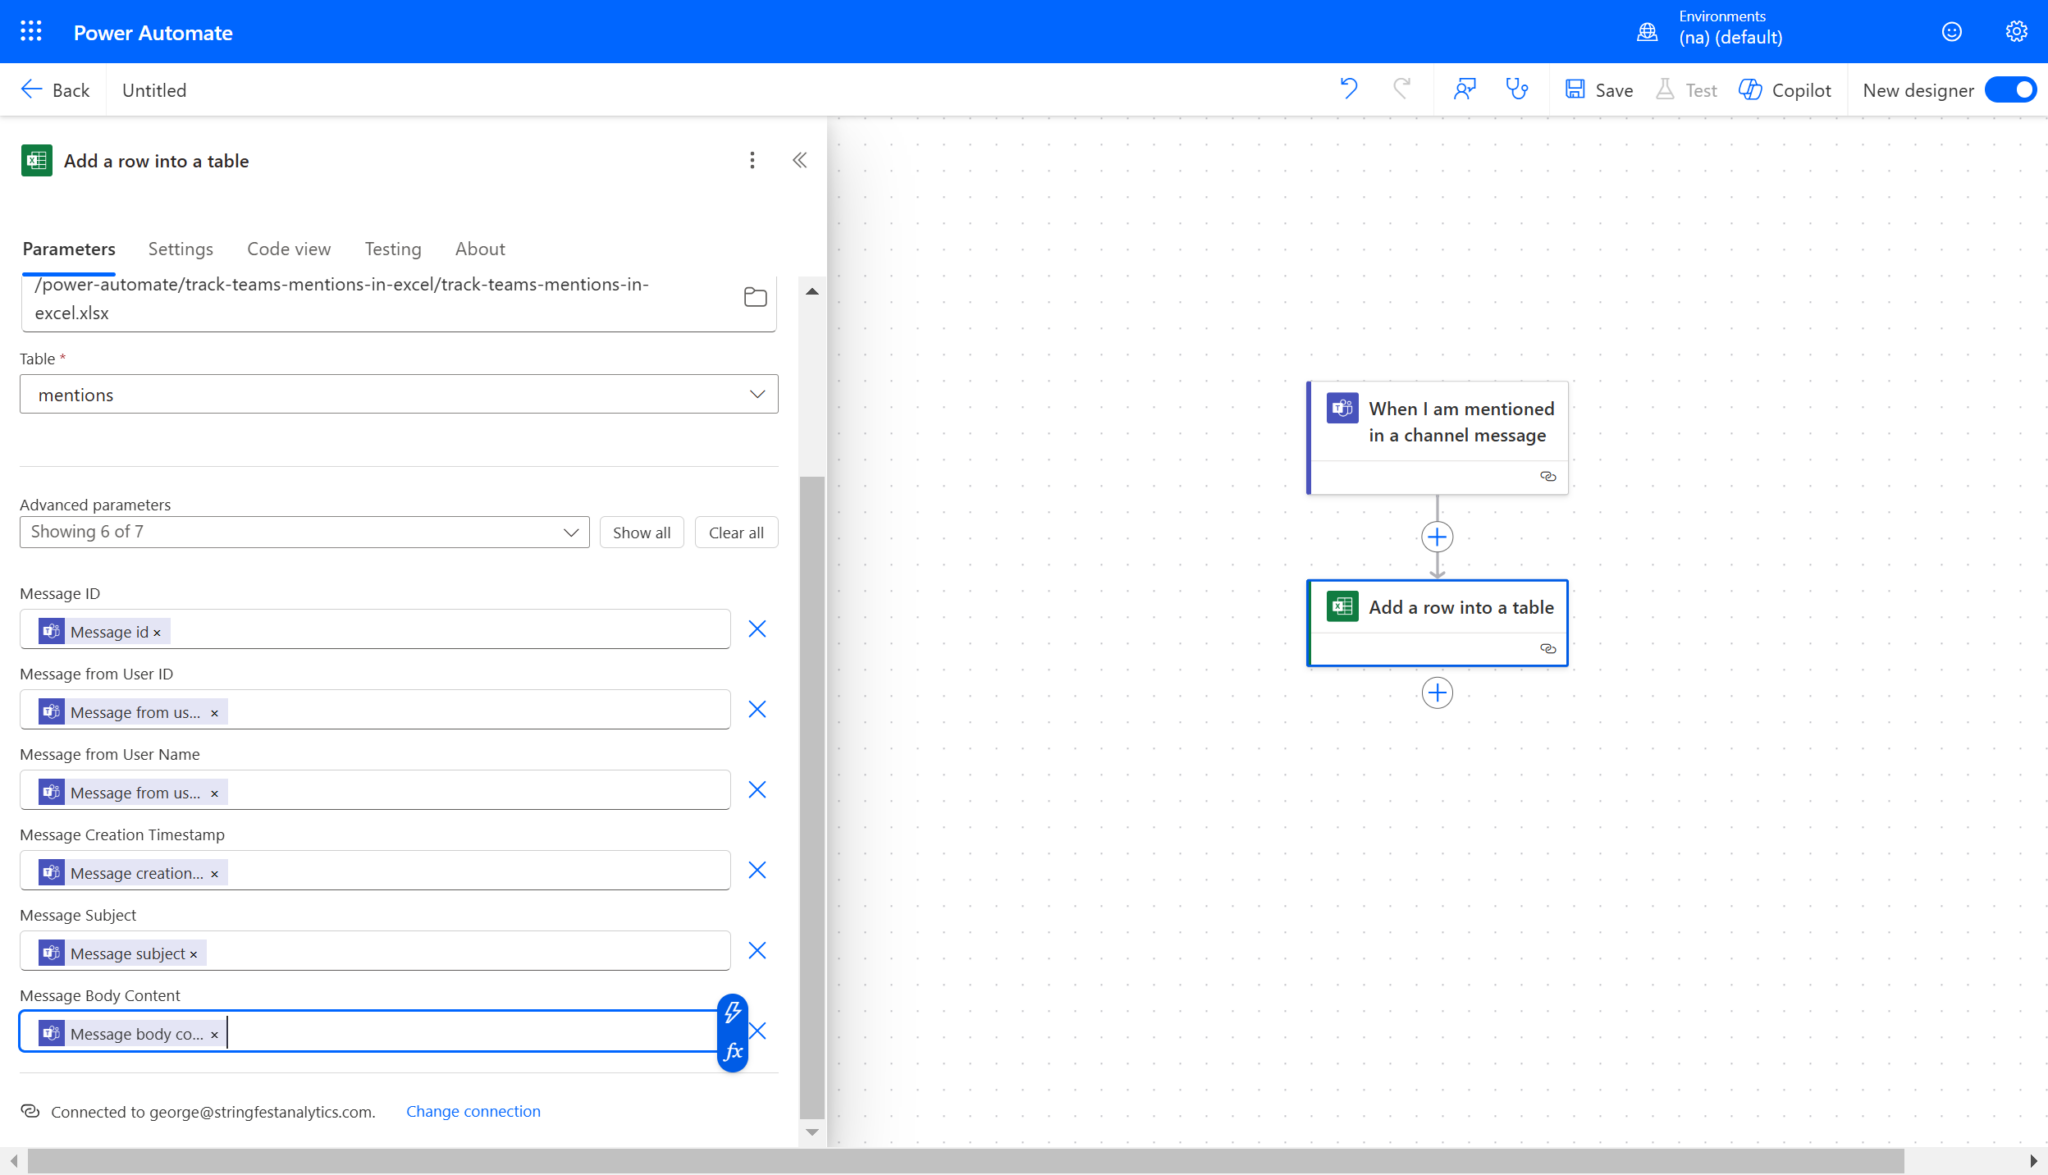This screenshot has height=1175, width=2048.
Task: Expand the Table mentions dropdown
Action: (757, 394)
